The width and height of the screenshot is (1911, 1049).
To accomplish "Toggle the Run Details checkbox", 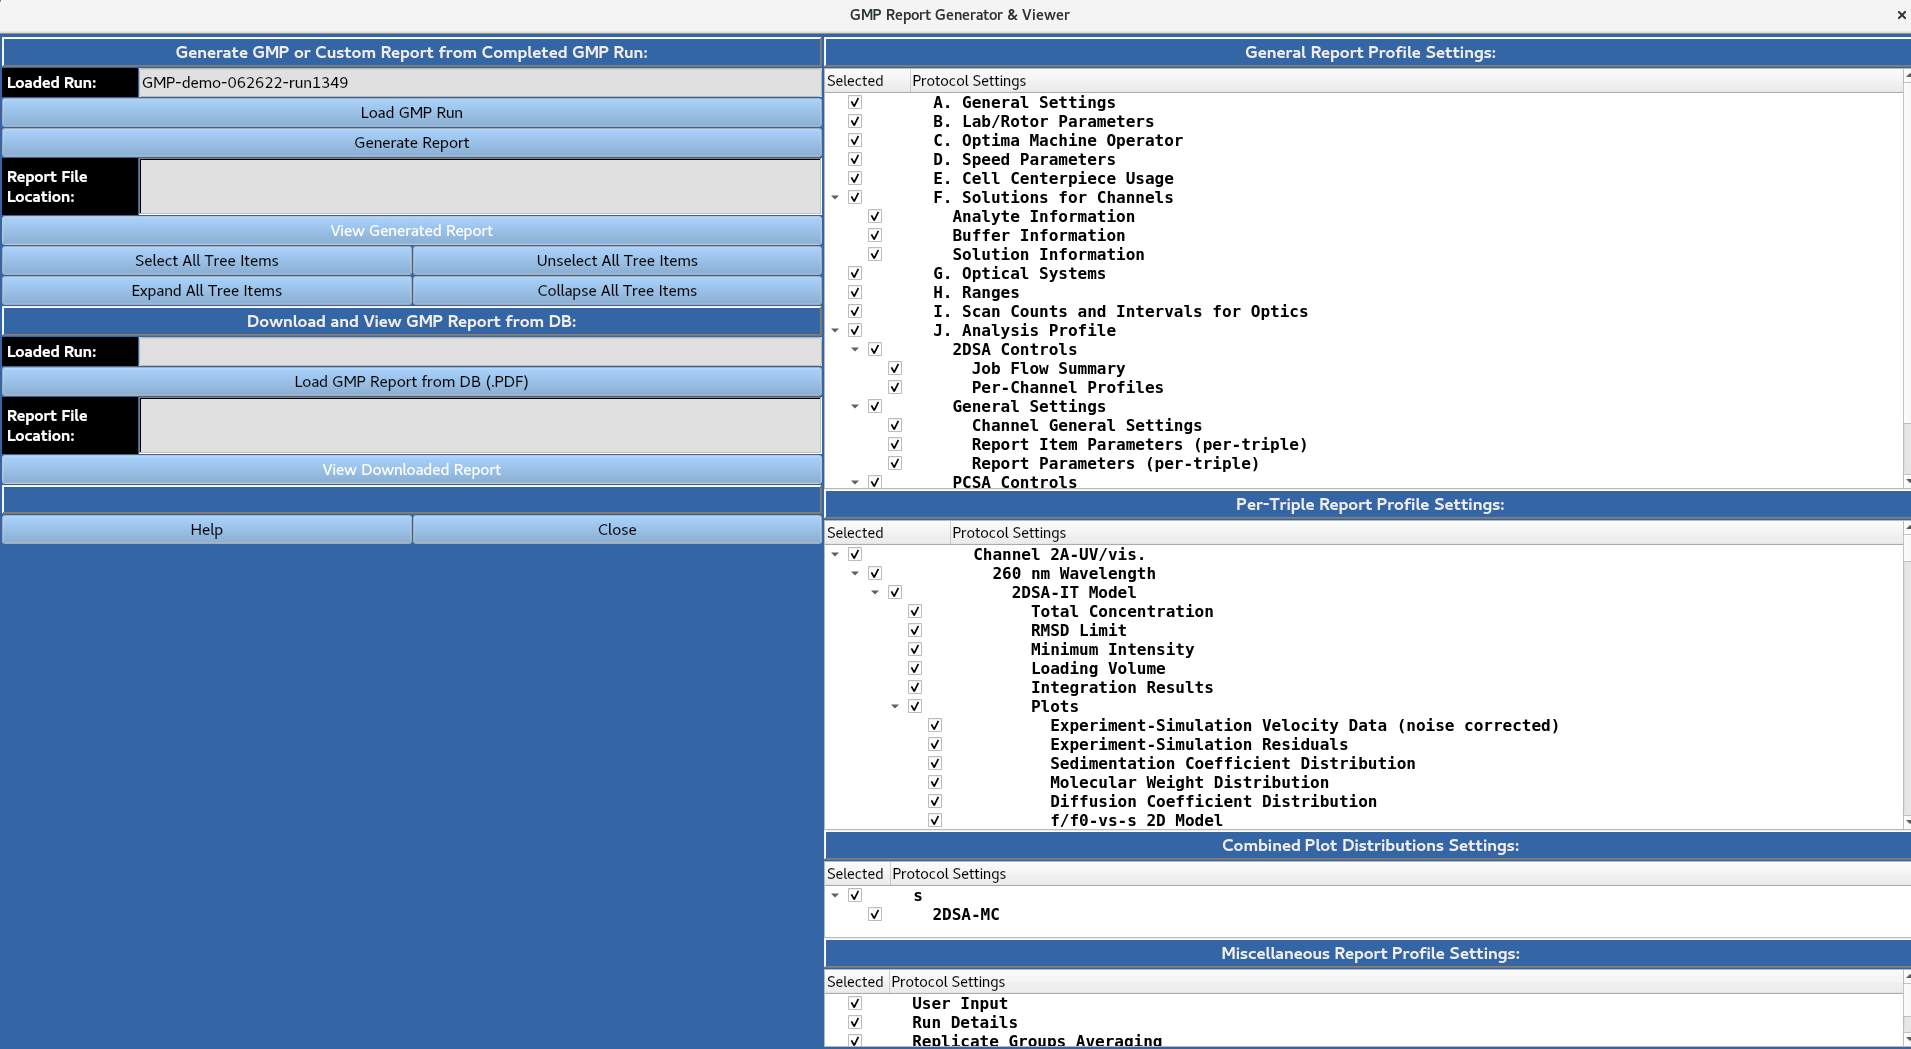I will pyautogui.click(x=855, y=1021).
